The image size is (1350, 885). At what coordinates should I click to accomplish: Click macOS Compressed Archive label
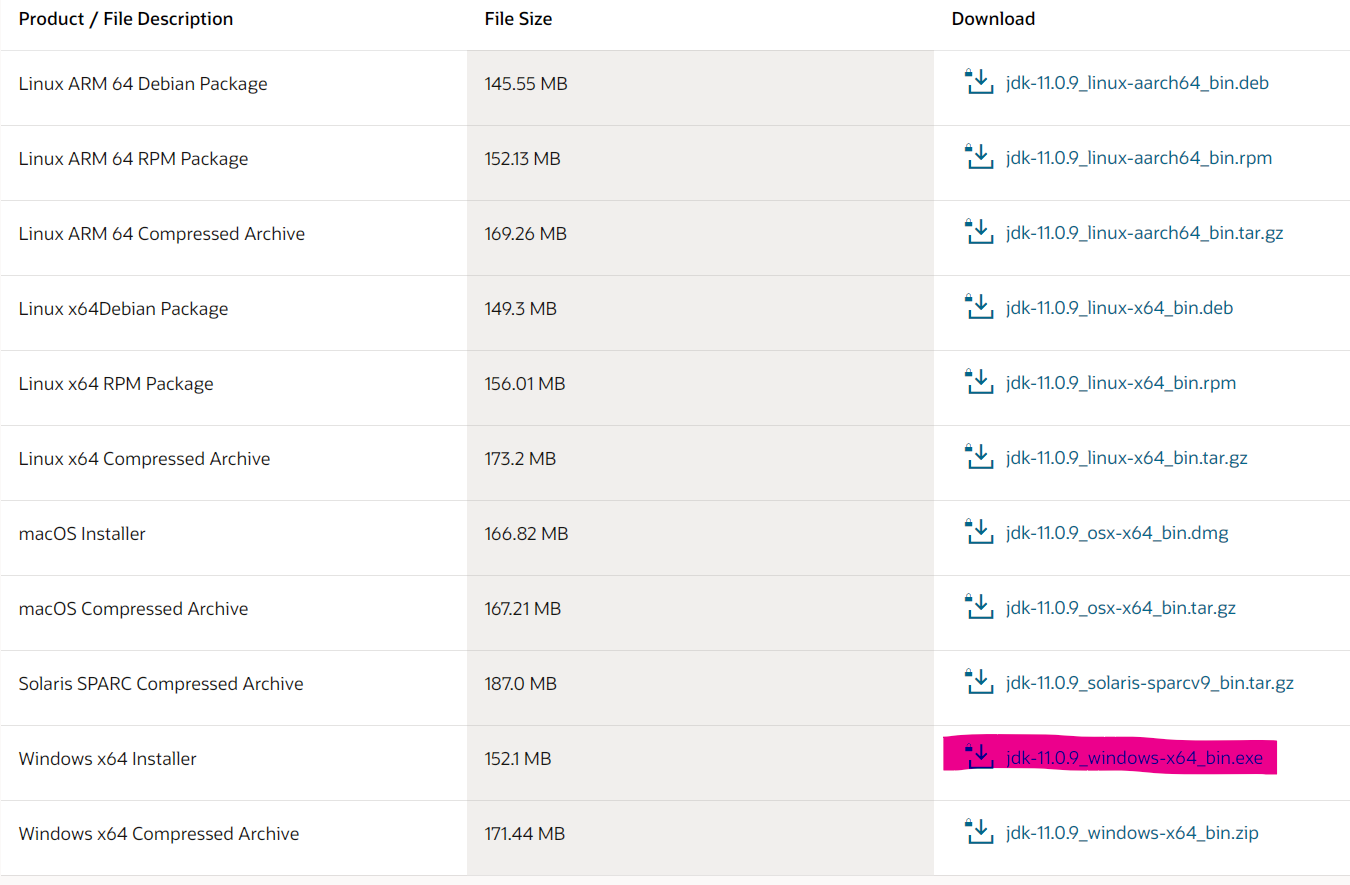tap(133, 609)
